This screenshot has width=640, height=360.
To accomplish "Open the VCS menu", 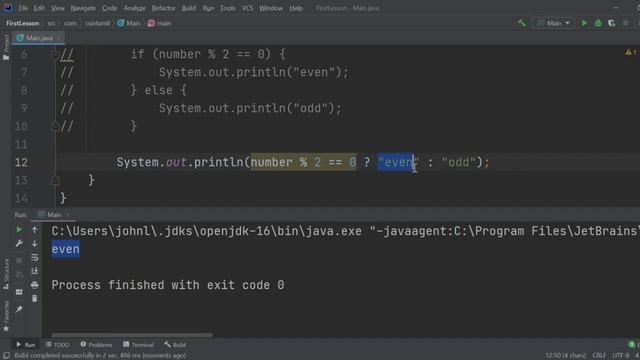I will [247, 8].
